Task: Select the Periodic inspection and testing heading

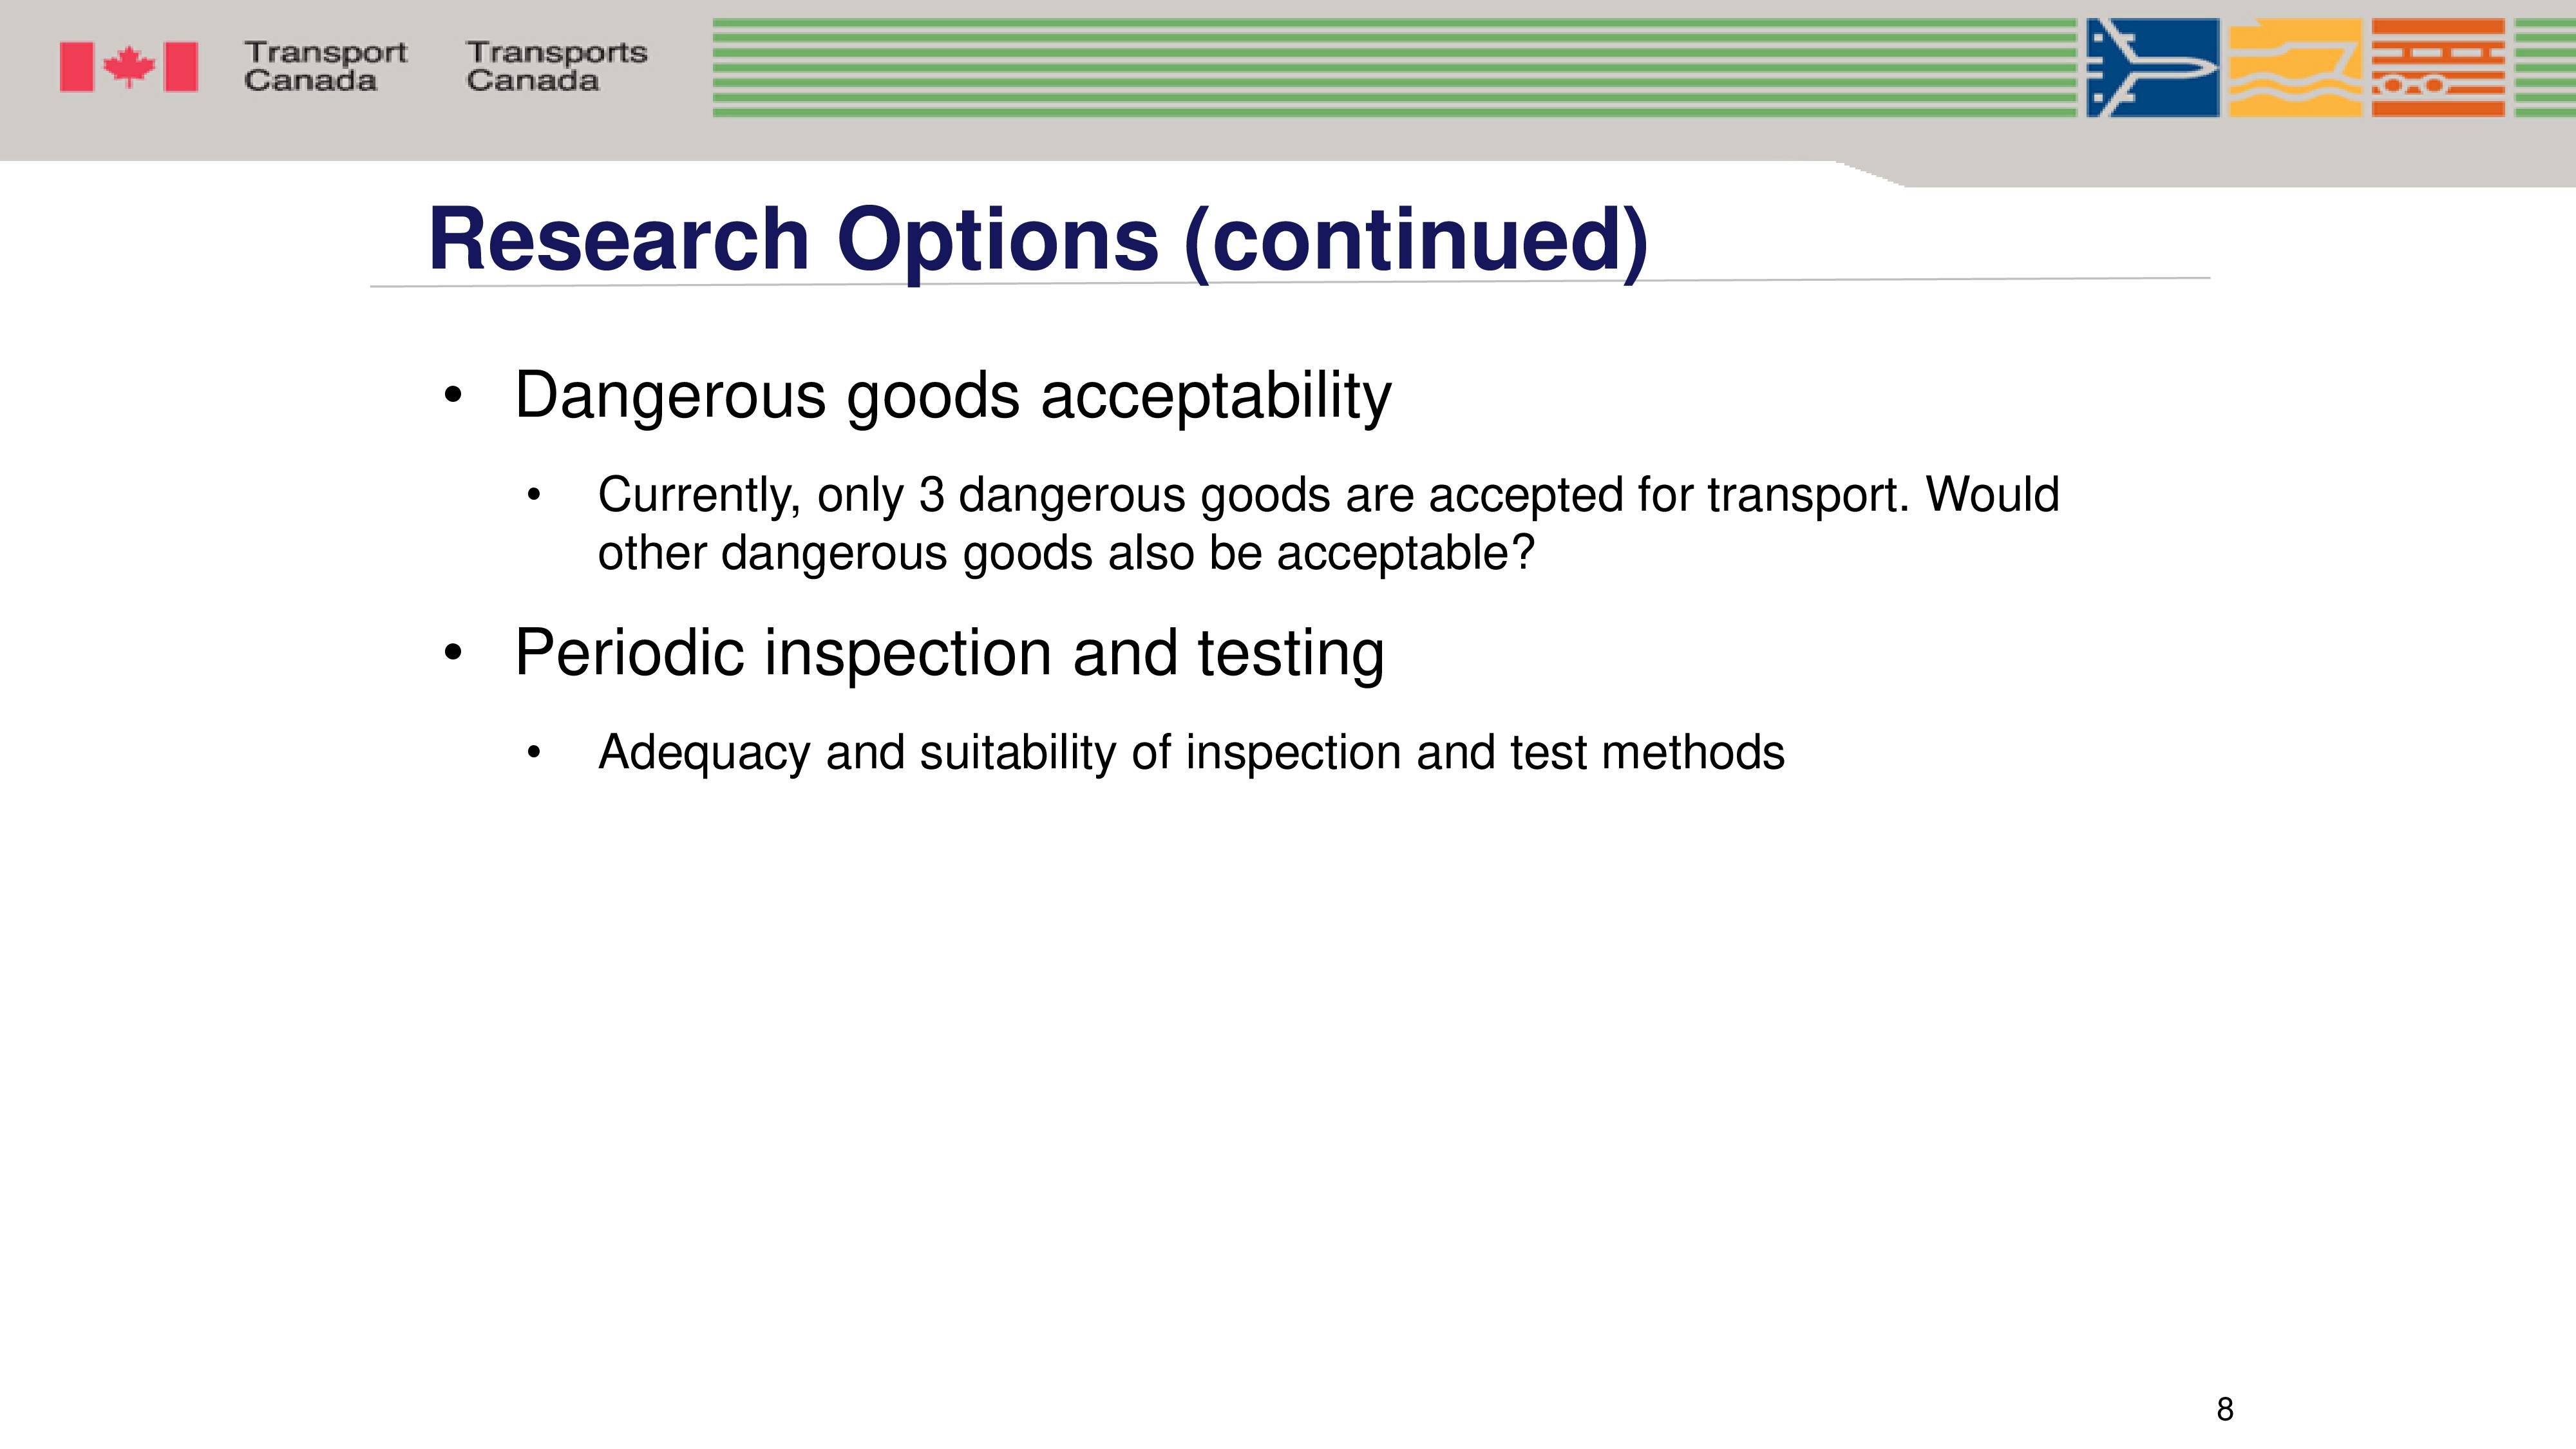Action: pos(949,653)
